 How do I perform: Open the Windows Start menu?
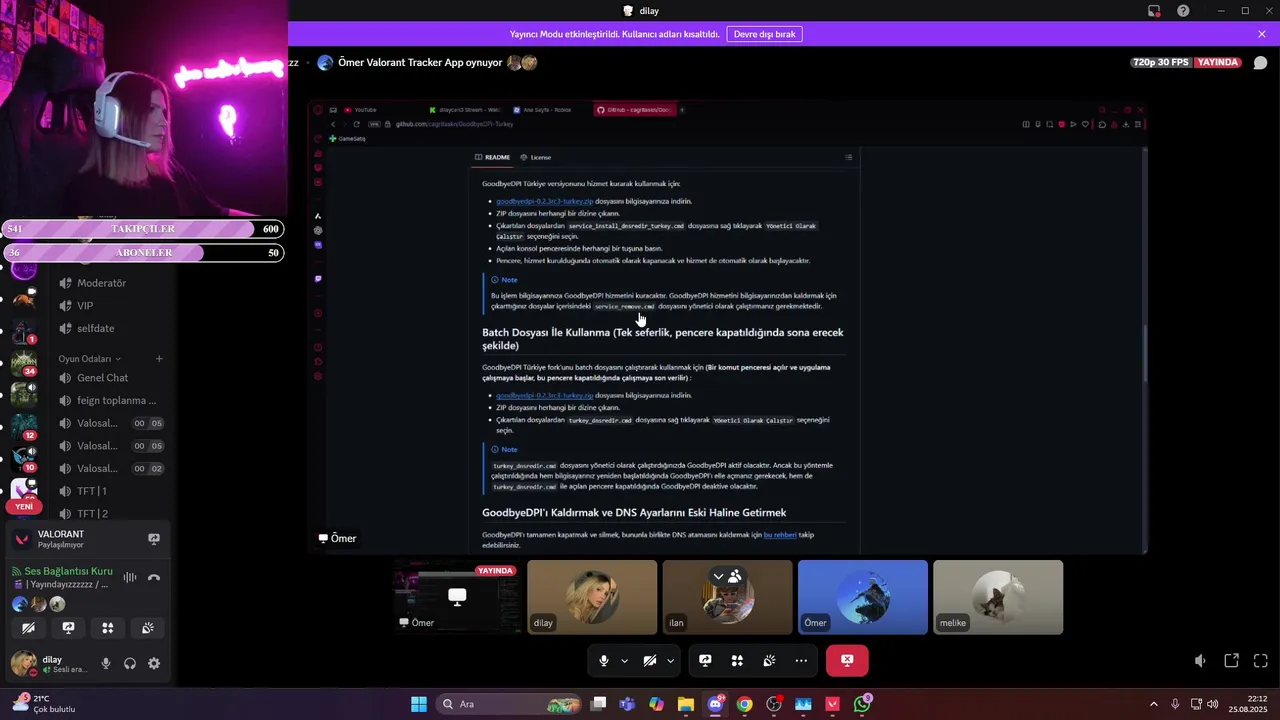coord(419,704)
